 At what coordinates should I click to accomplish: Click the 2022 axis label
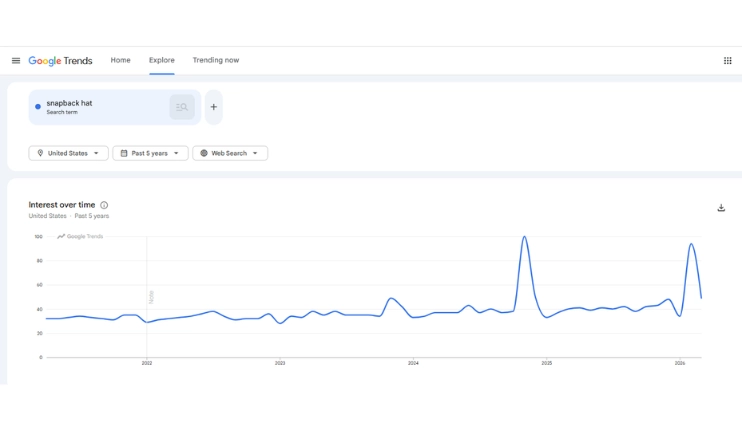(x=147, y=363)
